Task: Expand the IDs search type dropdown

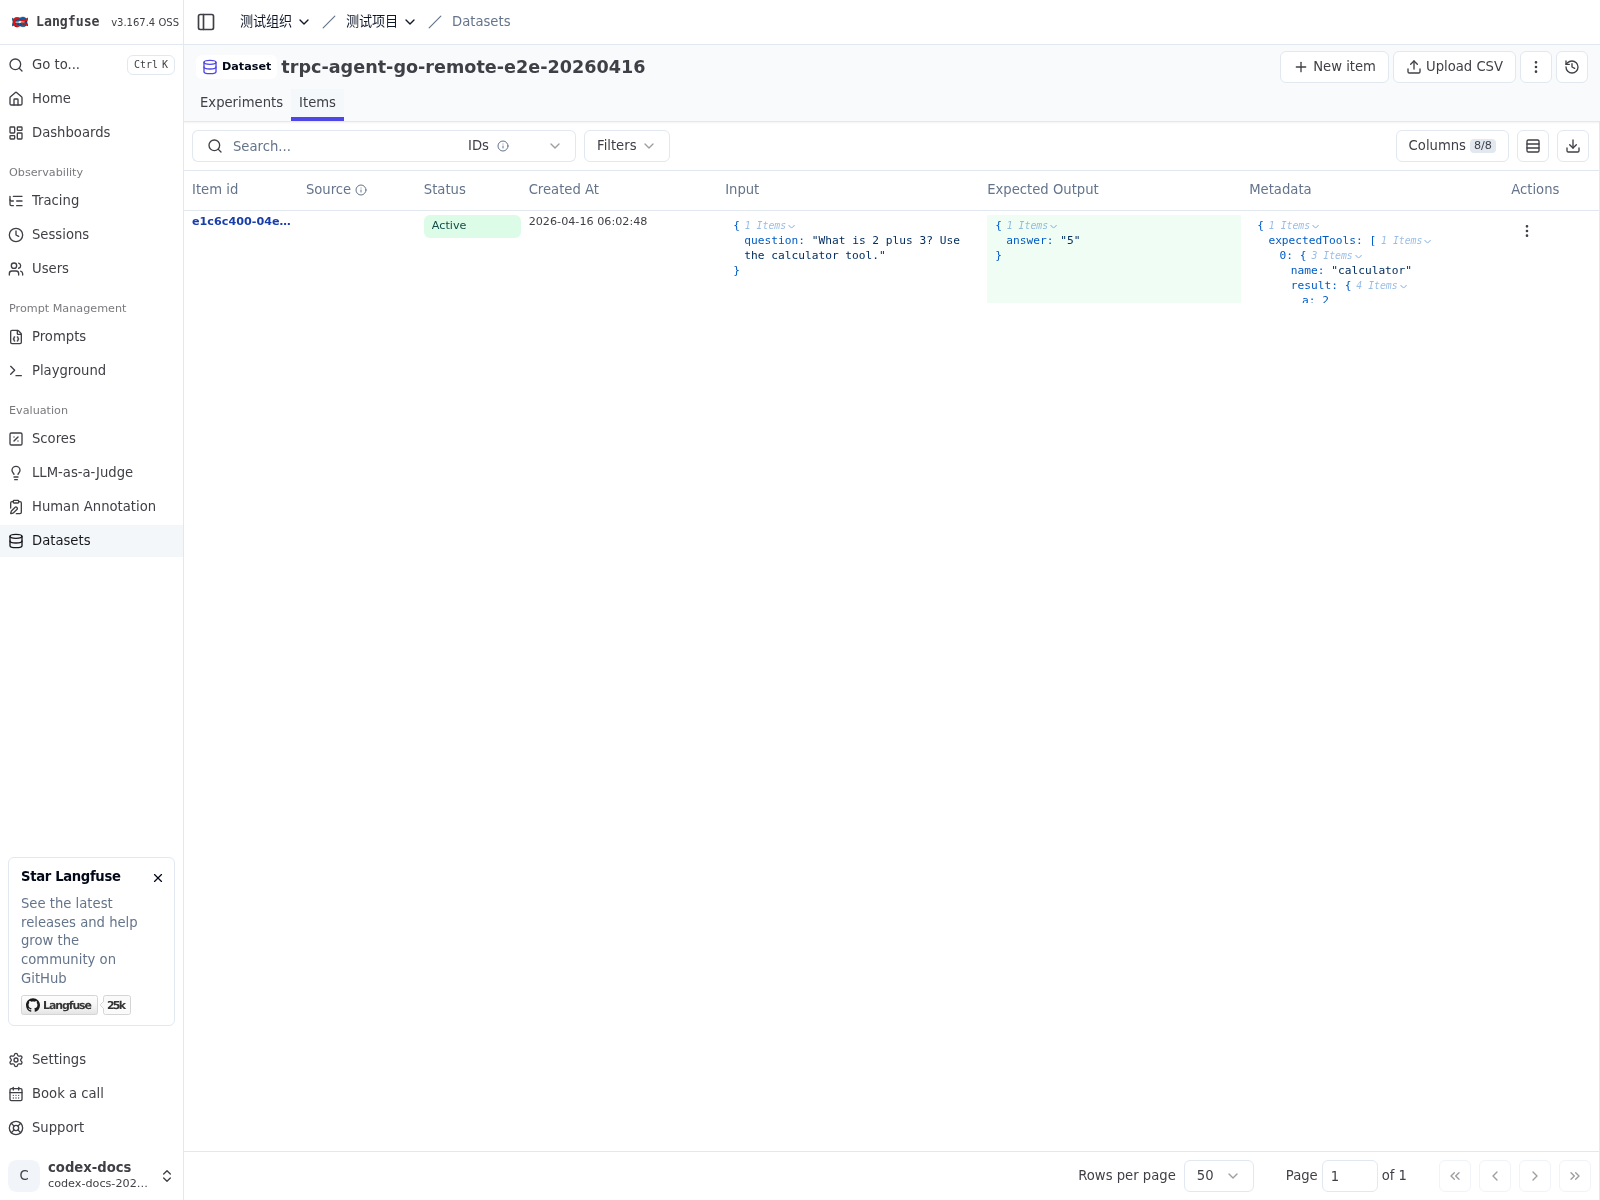Action: click(554, 146)
